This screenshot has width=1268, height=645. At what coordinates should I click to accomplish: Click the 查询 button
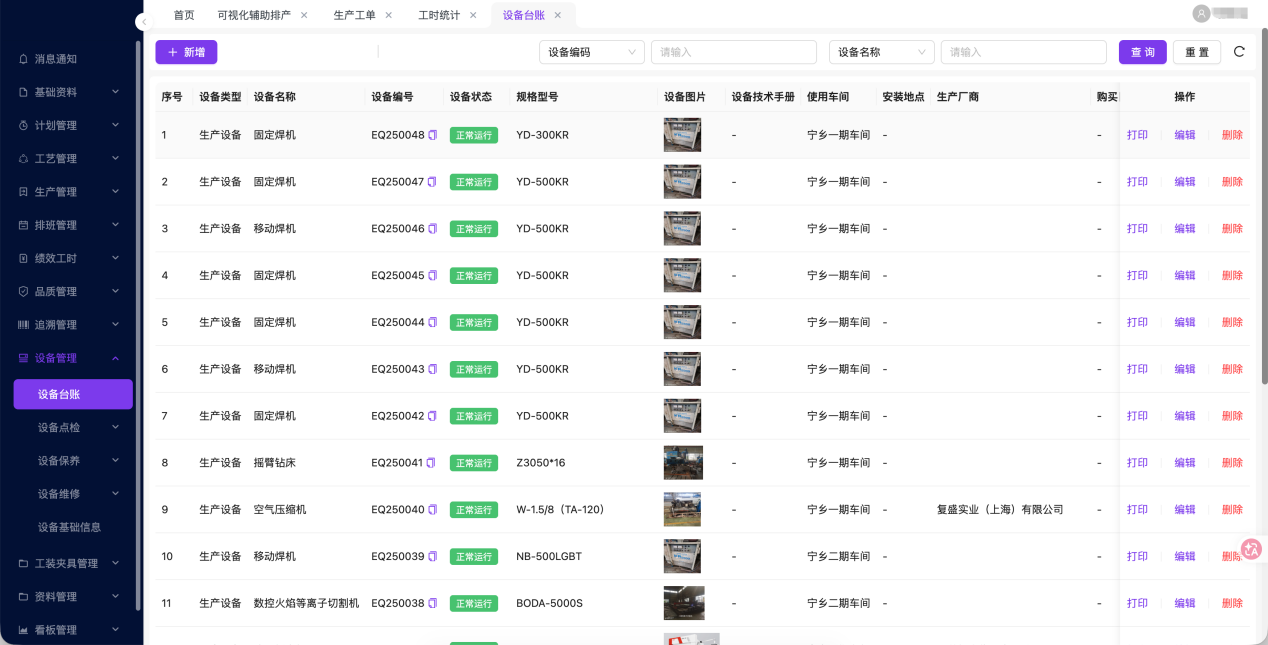[1143, 52]
